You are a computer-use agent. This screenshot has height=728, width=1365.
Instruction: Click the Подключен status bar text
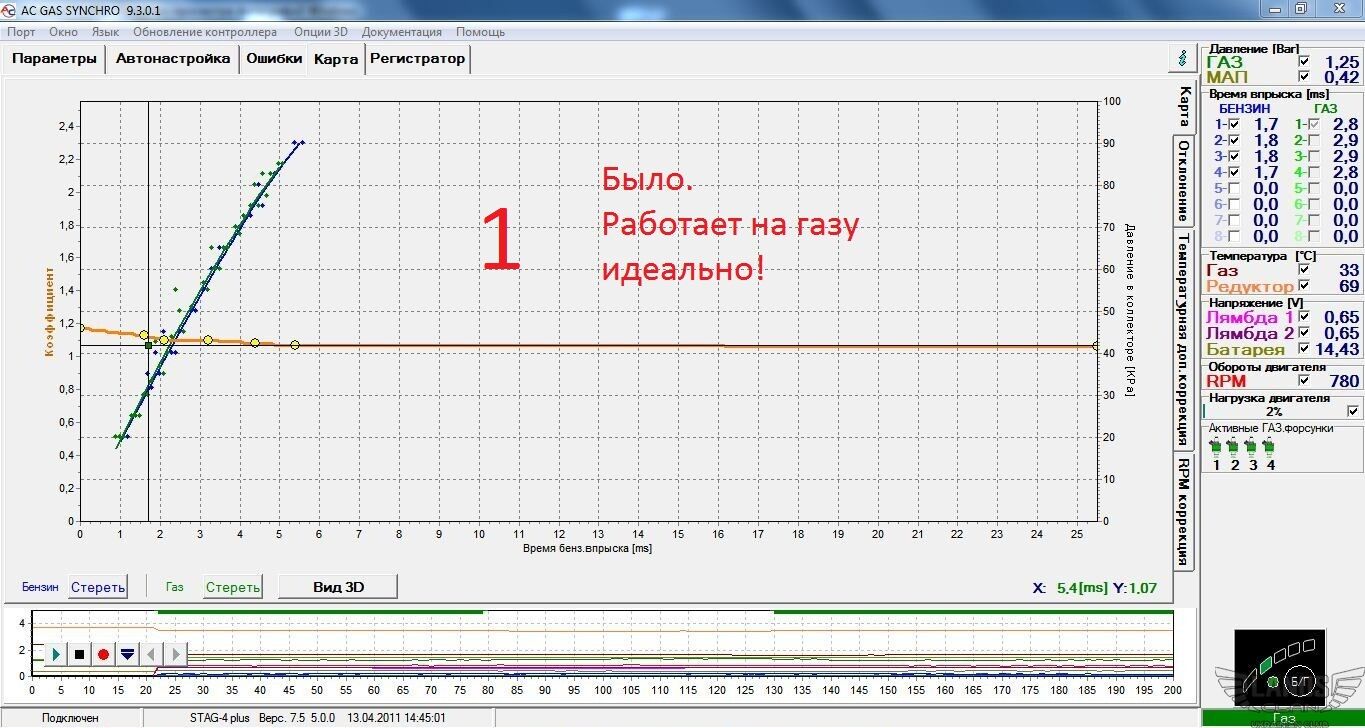70,718
